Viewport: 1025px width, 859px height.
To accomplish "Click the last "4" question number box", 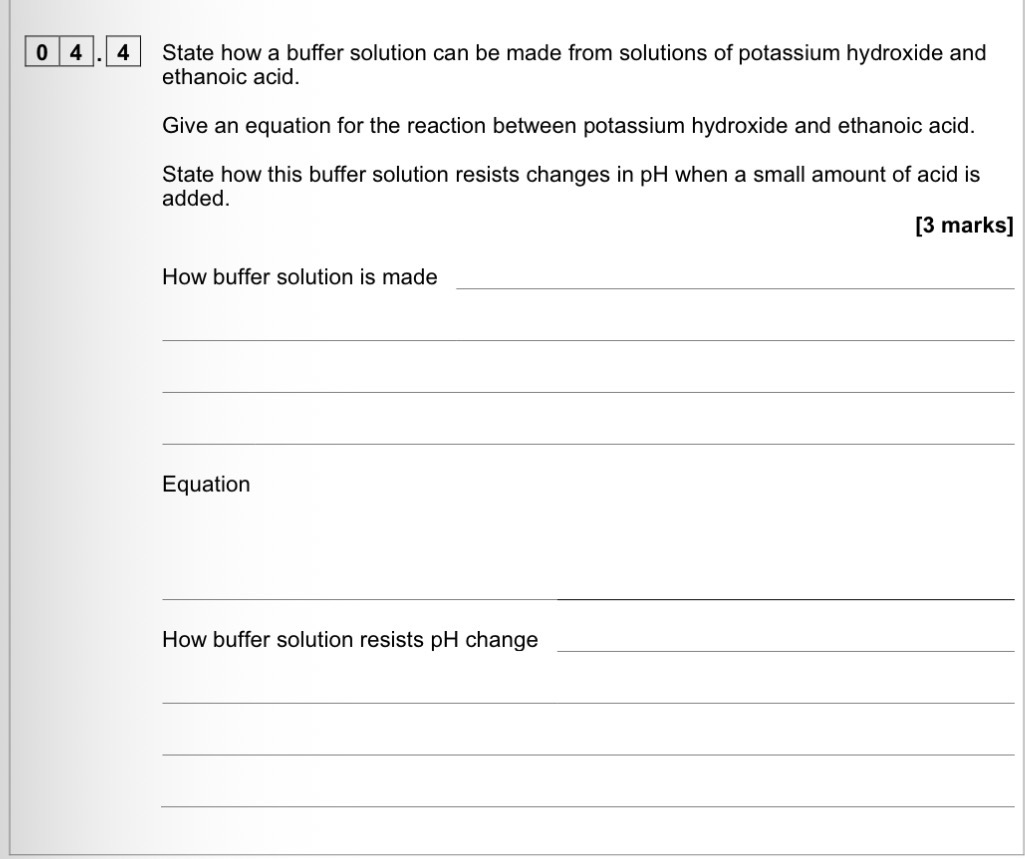I will (124, 53).
